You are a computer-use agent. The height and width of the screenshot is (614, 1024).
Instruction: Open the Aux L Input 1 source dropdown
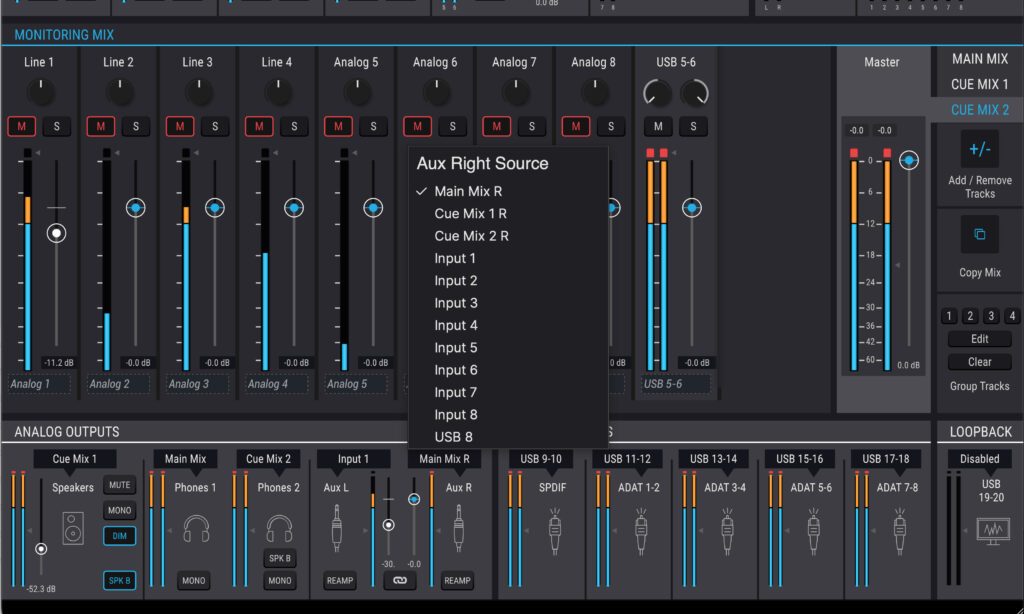pos(353,459)
